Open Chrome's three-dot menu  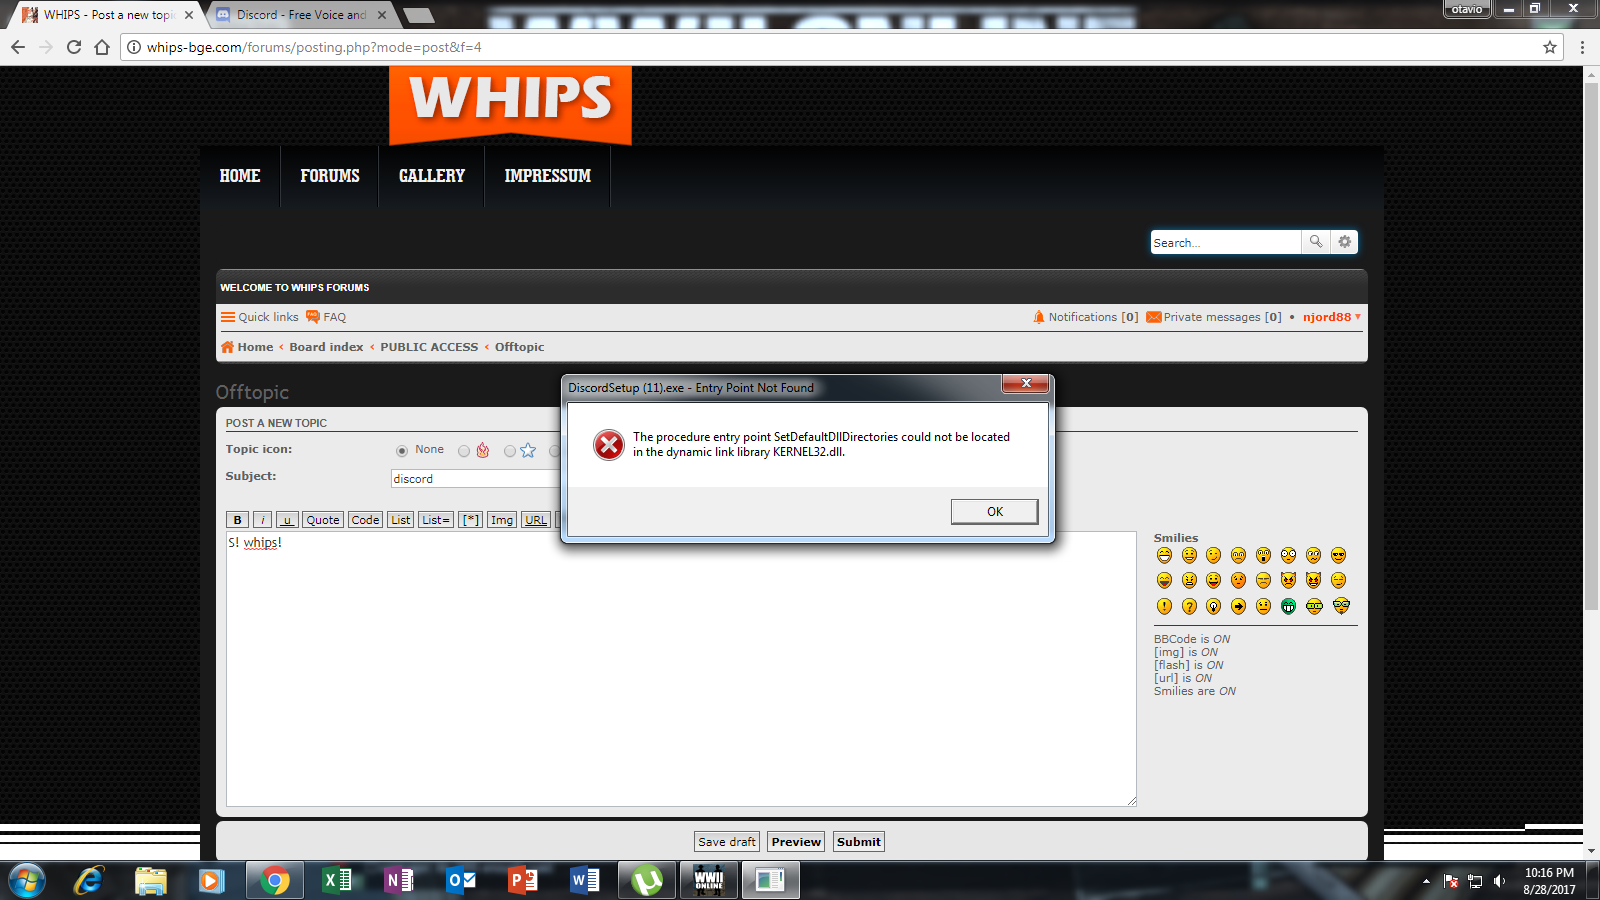point(1582,47)
